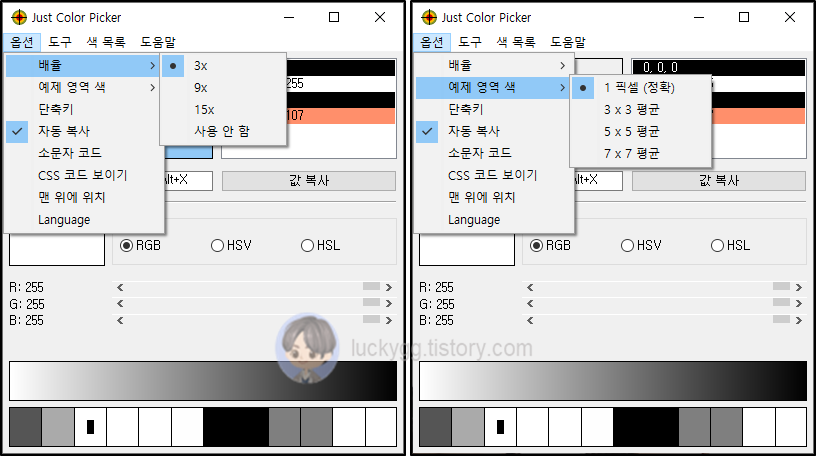Expand 예제 영역 색 submenu in left window
This screenshot has width=816, height=456.
[83, 87]
